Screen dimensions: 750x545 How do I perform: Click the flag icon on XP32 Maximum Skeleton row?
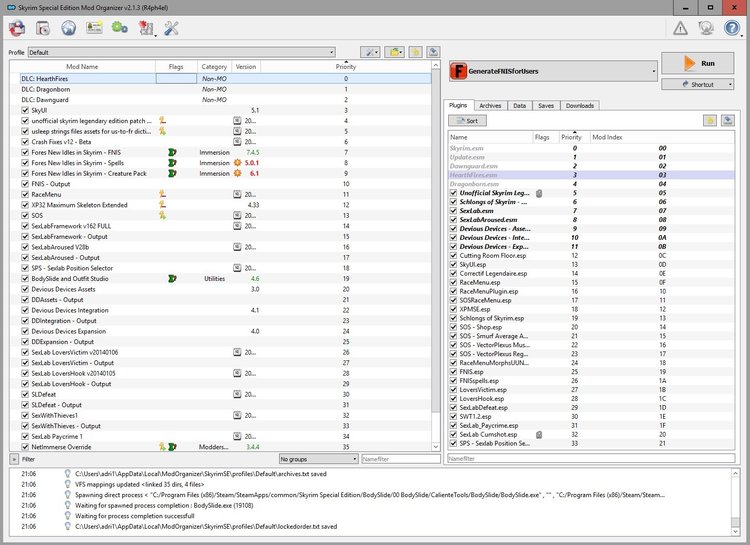click(x=163, y=205)
